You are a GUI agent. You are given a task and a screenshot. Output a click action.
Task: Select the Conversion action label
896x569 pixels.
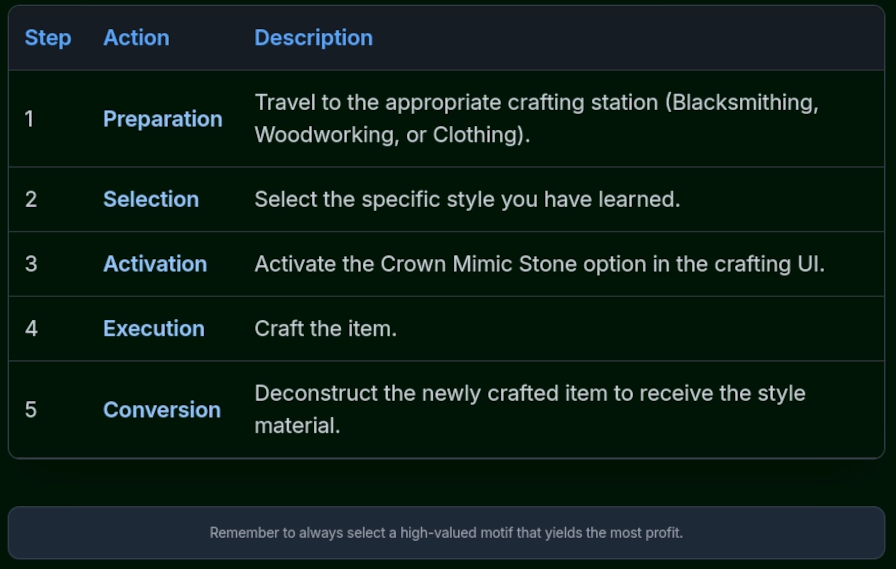click(x=162, y=410)
